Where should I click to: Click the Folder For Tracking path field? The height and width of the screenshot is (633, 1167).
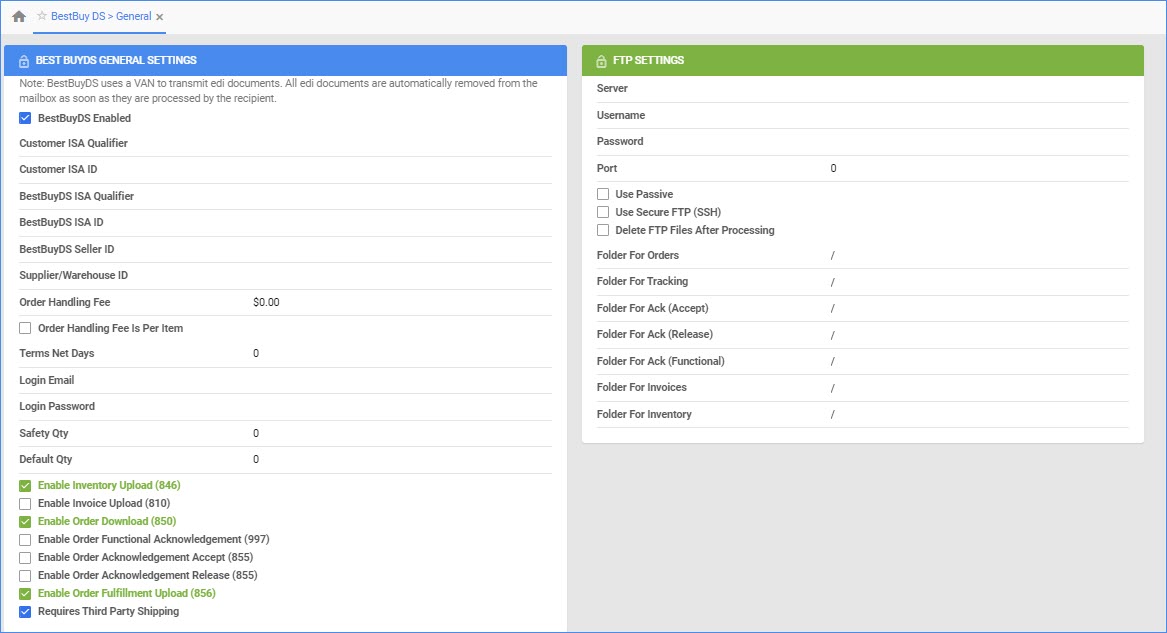(979, 282)
